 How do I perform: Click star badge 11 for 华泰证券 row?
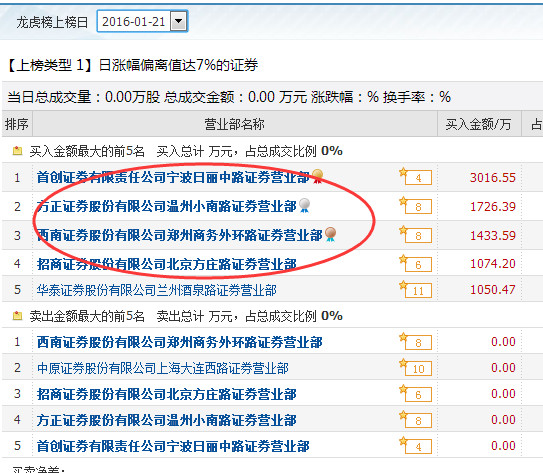click(416, 289)
